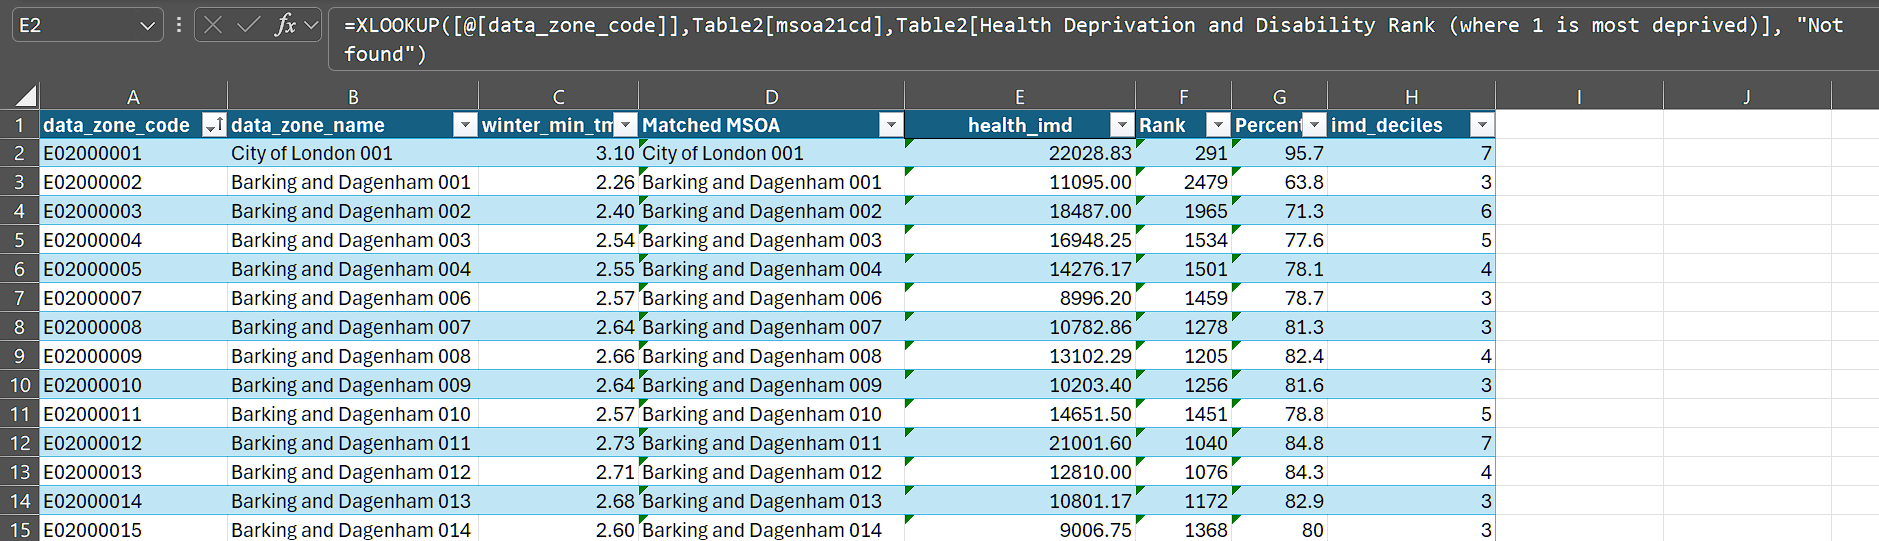
Task: Select the row 8 header
Action: coord(19,327)
